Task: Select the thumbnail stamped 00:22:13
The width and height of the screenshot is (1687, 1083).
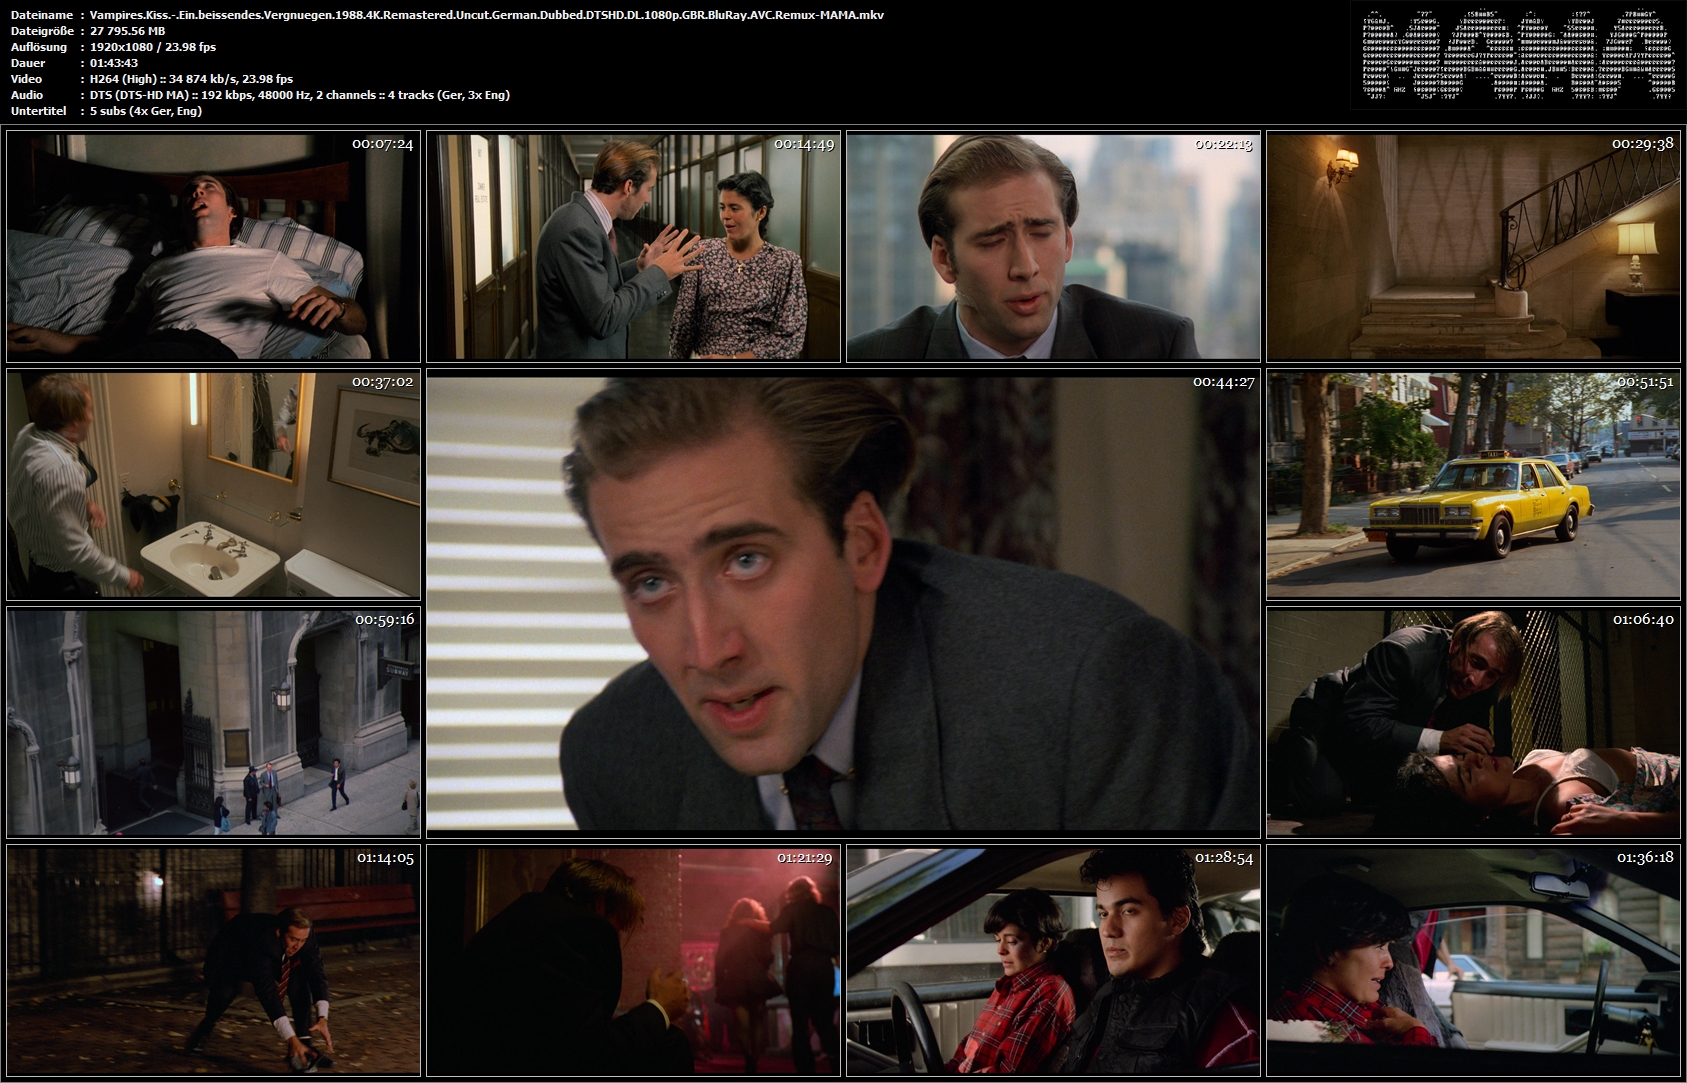Action: coord(1053,246)
